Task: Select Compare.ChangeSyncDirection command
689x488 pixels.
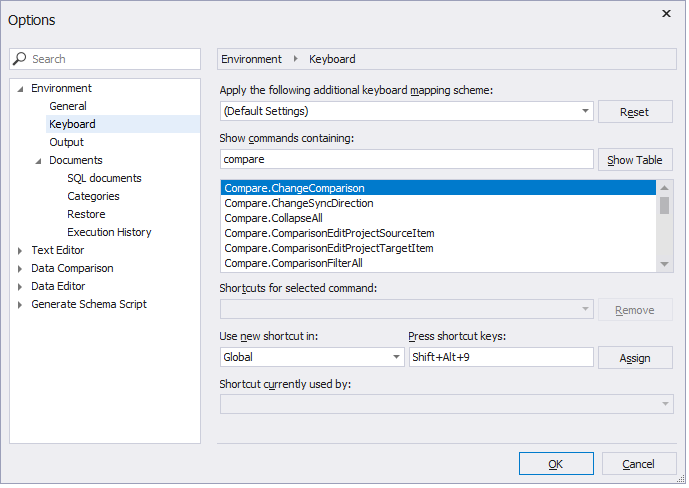Action: coord(438,203)
